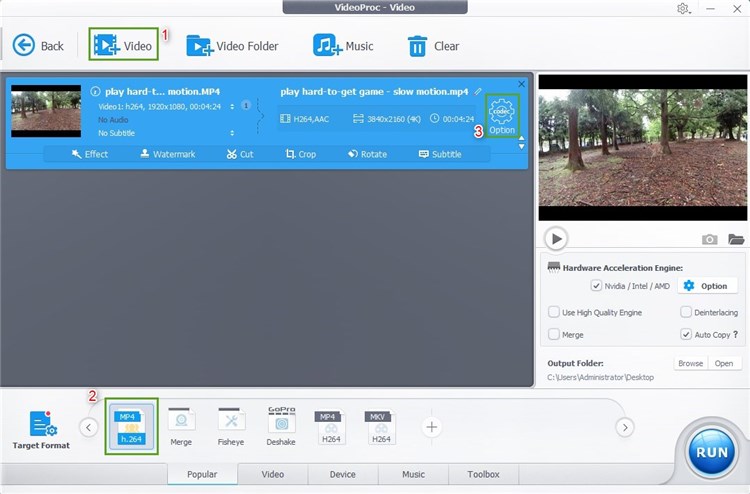
Task: Open the settings gear in title bar
Action: (x=684, y=9)
